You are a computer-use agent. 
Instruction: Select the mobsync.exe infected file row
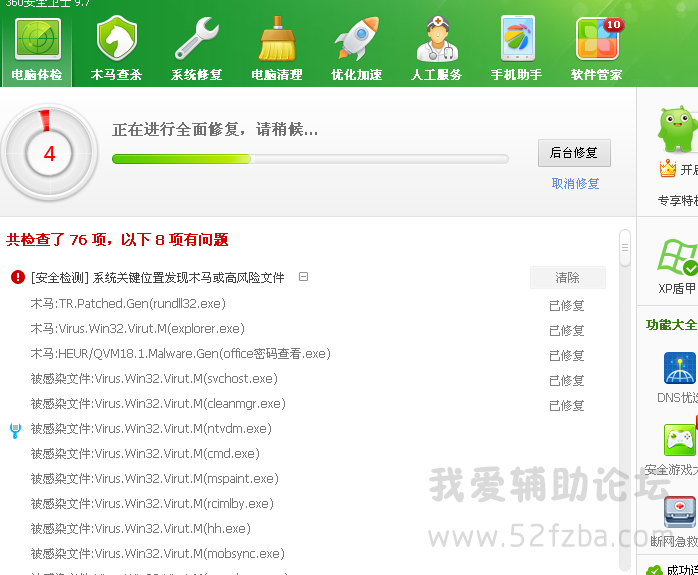pyautogui.click(x=158, y=553)
